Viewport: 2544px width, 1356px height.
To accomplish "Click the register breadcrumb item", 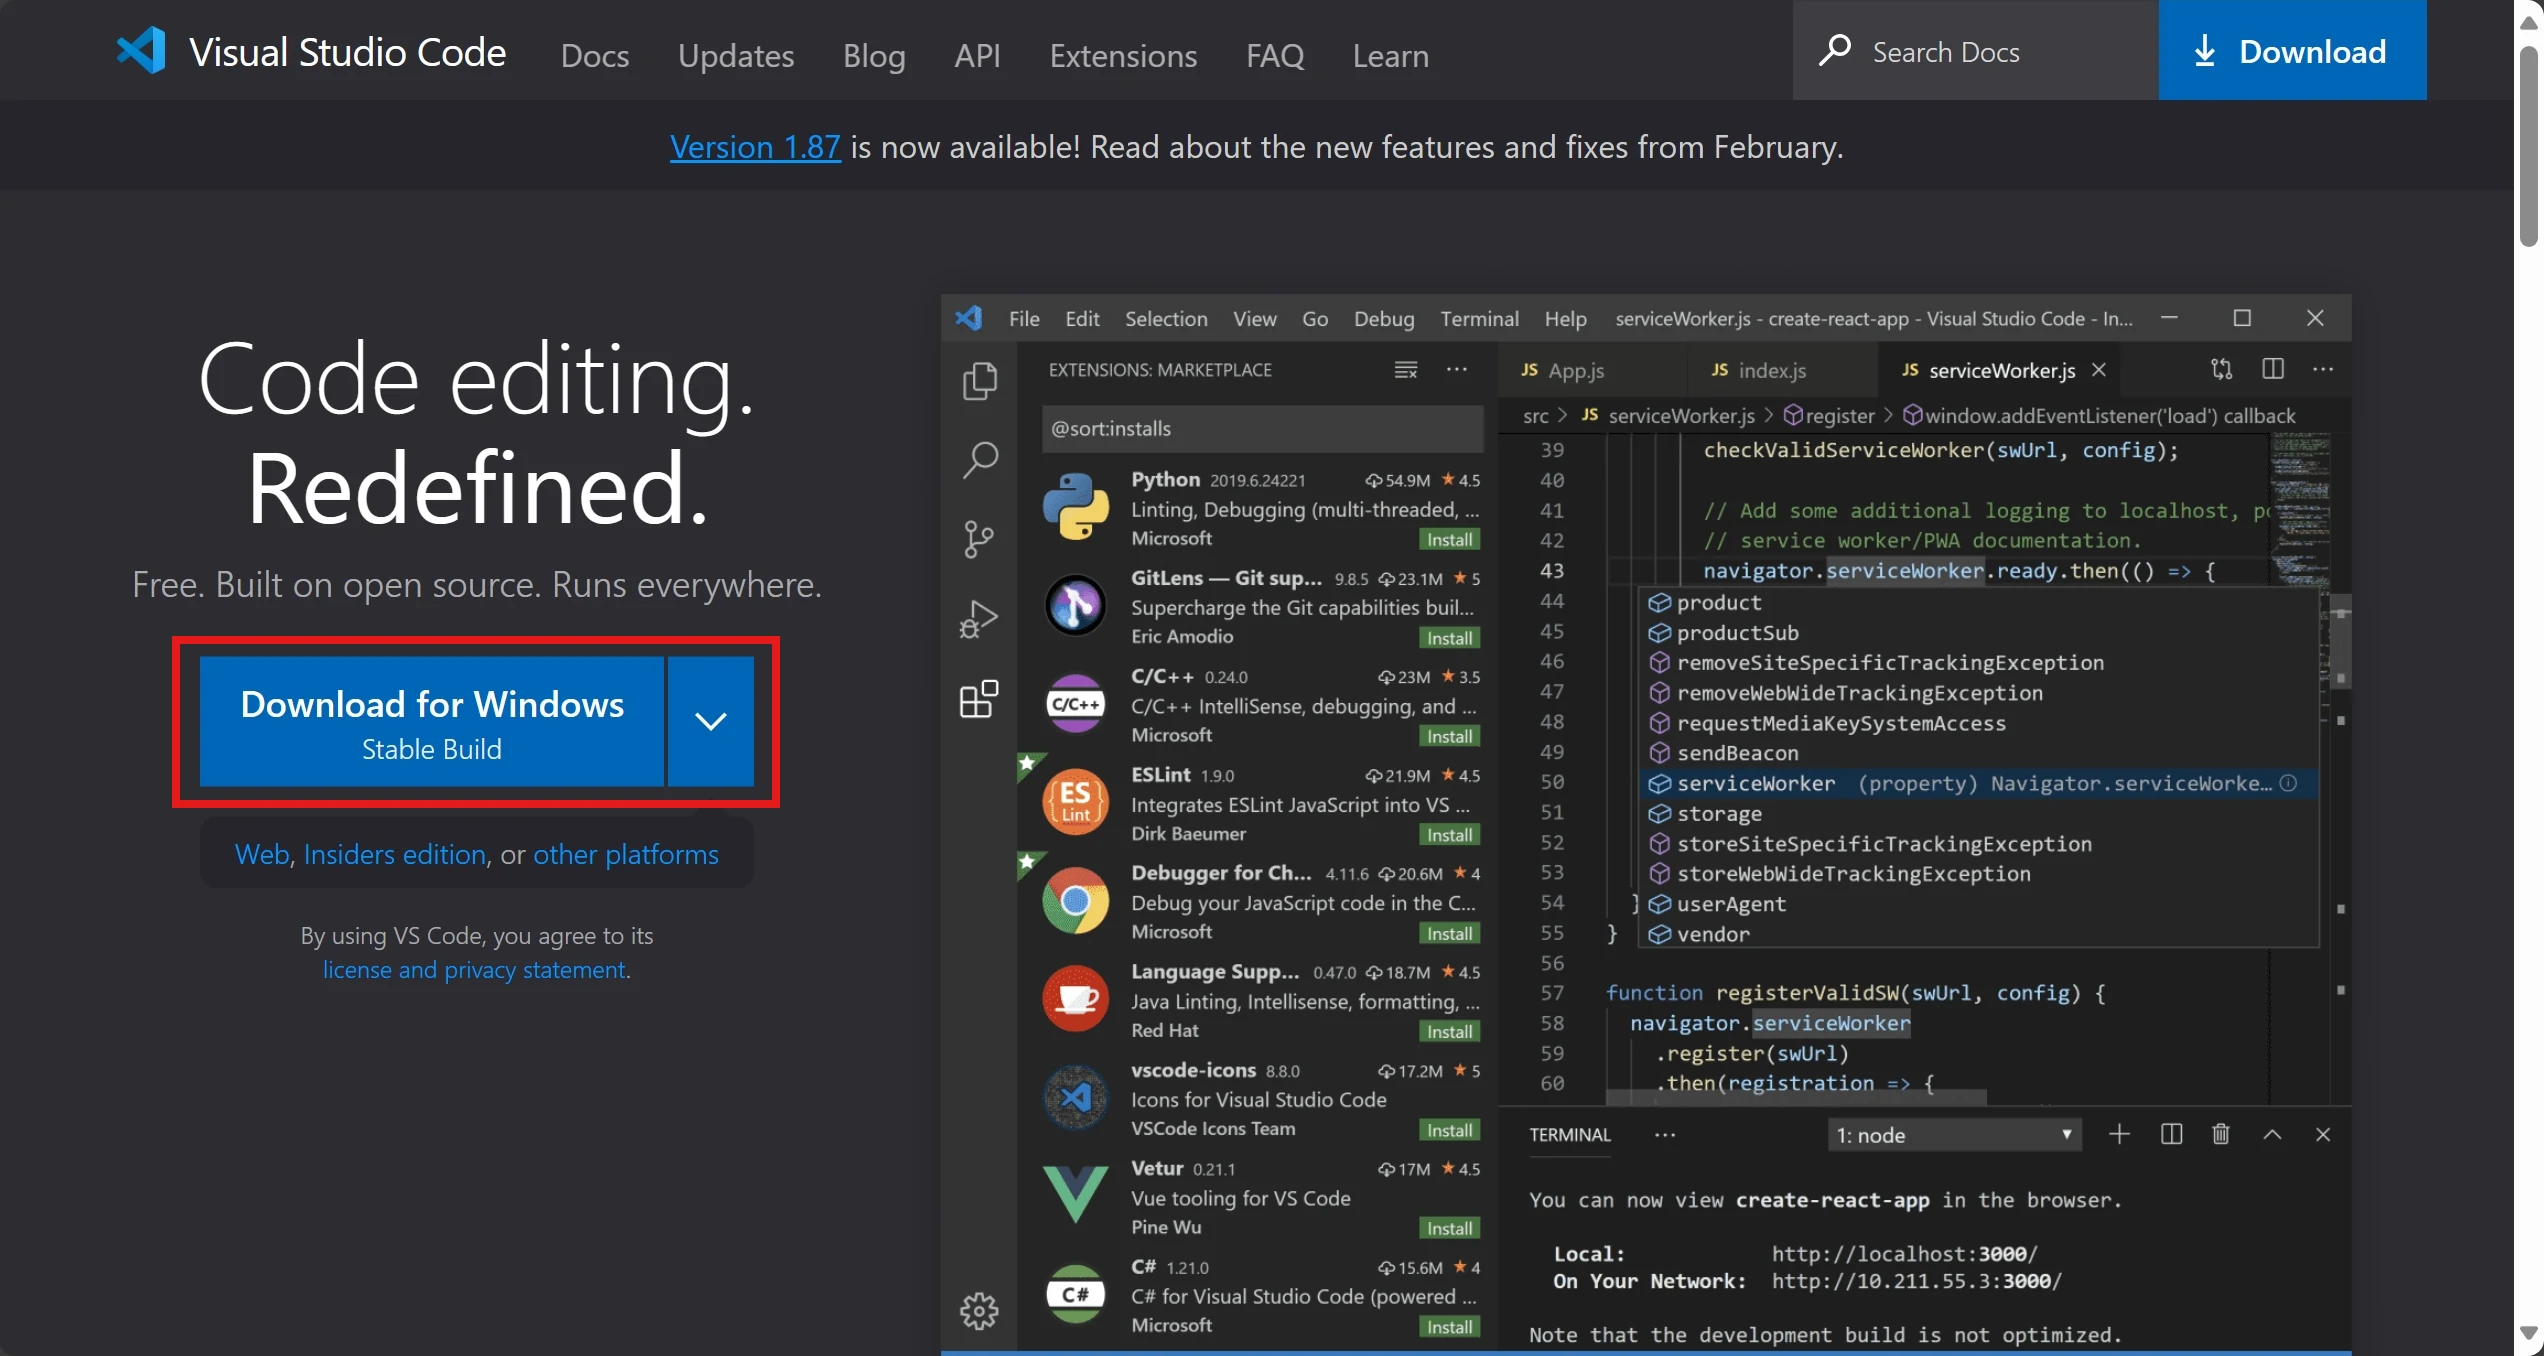I will tap(1829, 416).
